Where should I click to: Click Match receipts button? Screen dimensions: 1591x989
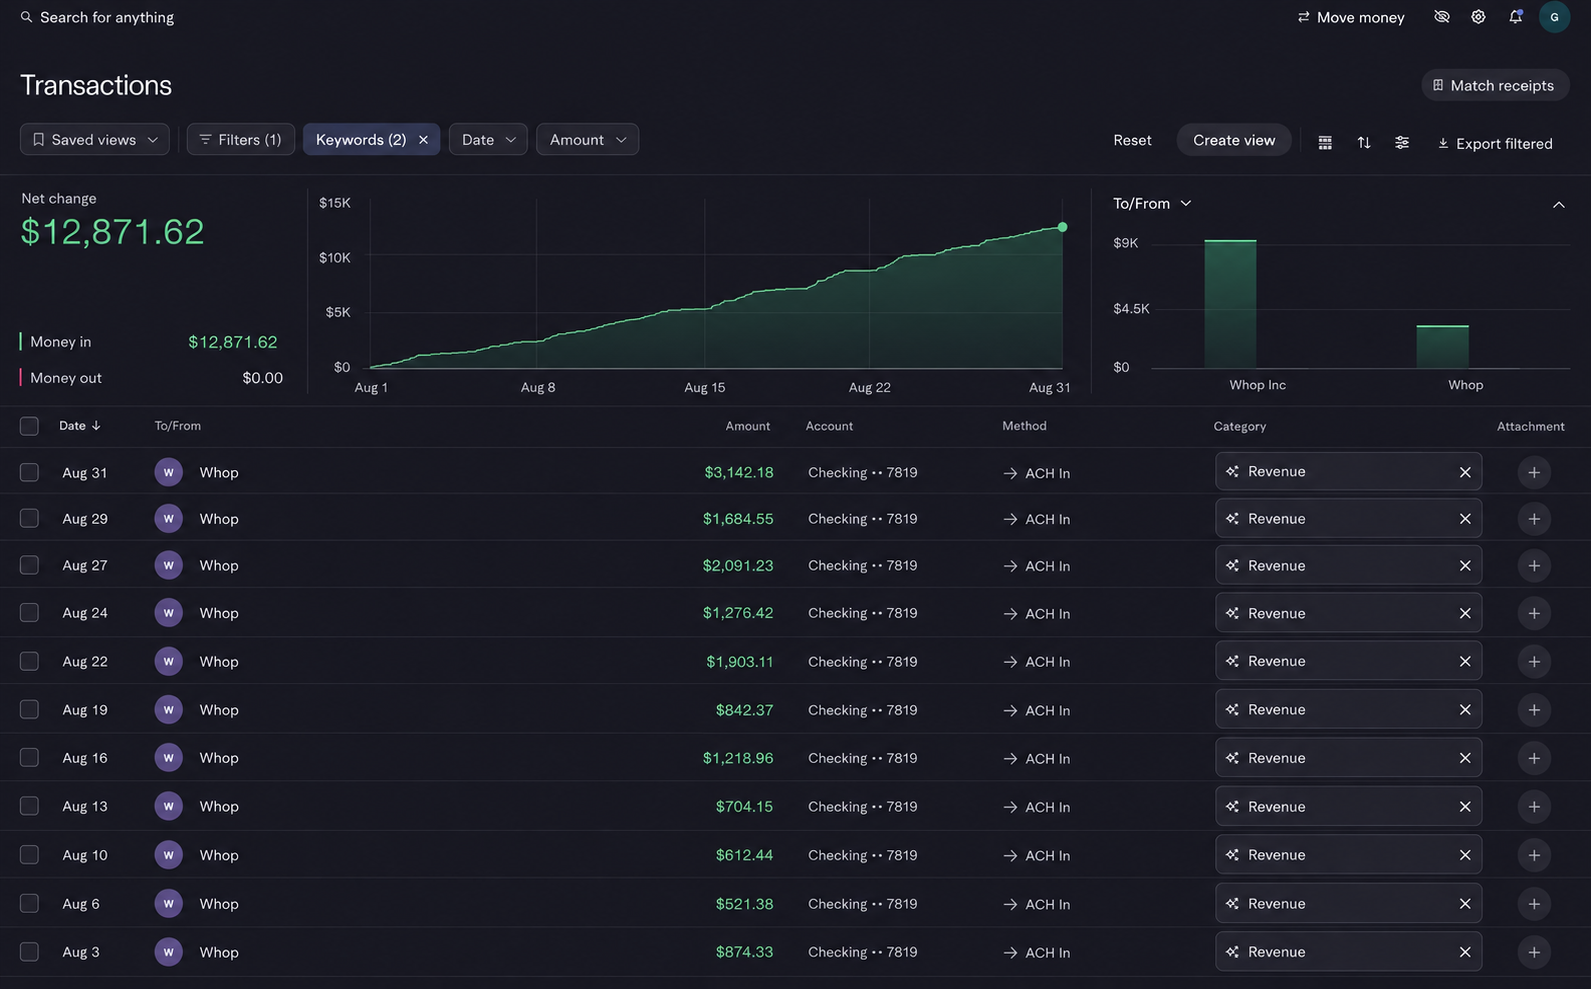tap(1494, 85)
